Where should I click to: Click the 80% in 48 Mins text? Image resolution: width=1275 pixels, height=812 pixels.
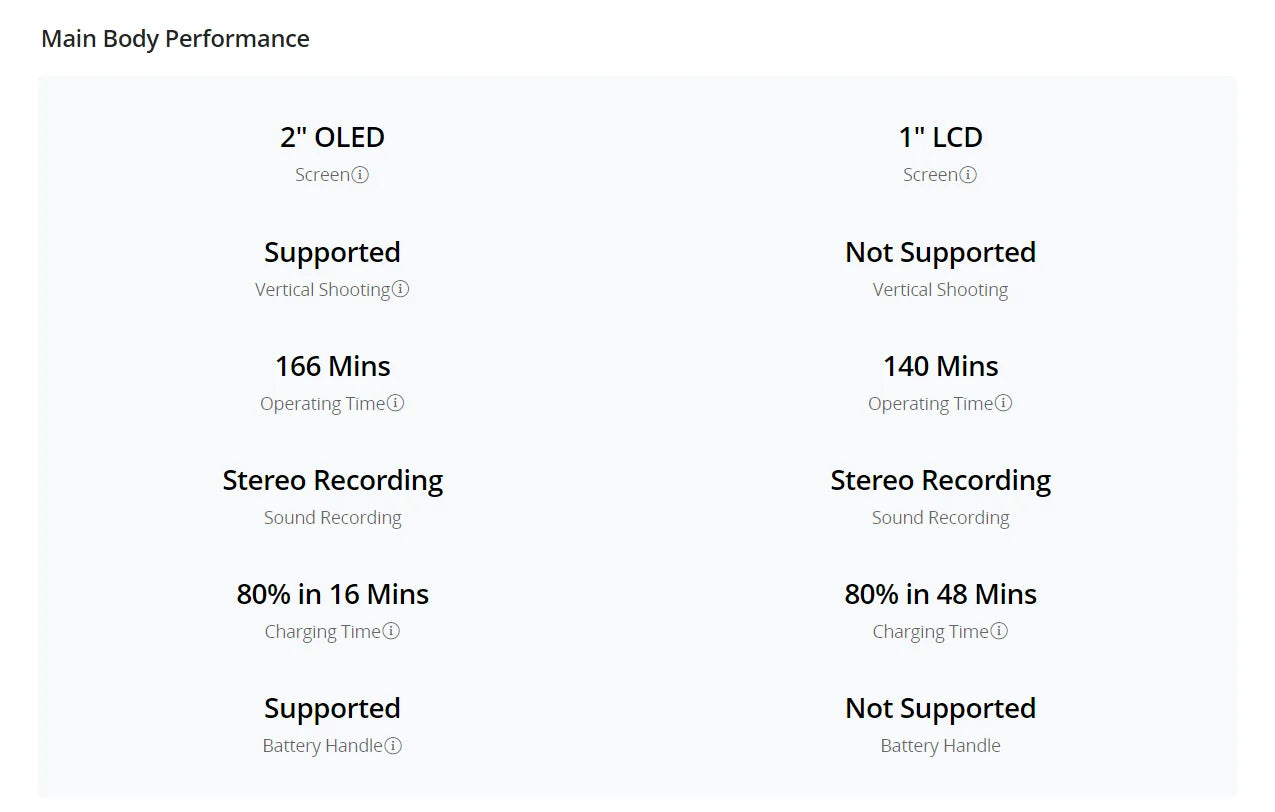pos(940,594)
